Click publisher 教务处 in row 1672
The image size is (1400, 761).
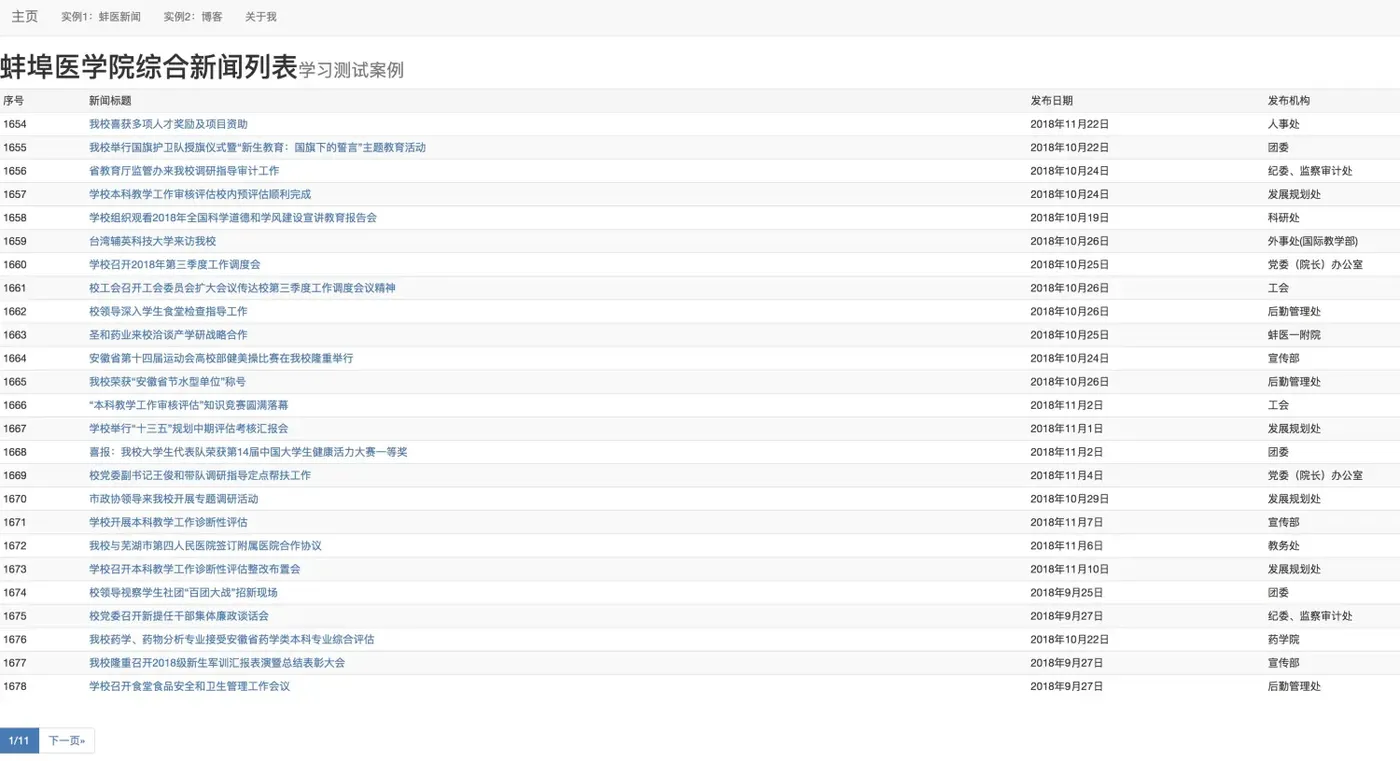1284,546
